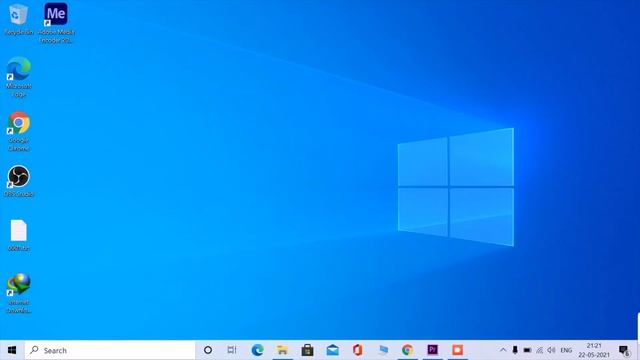The height and width of the screenshot is (360, 640).
Task: Select the Microsoft Edge desktop shortcut
Action: pos(18,77)
